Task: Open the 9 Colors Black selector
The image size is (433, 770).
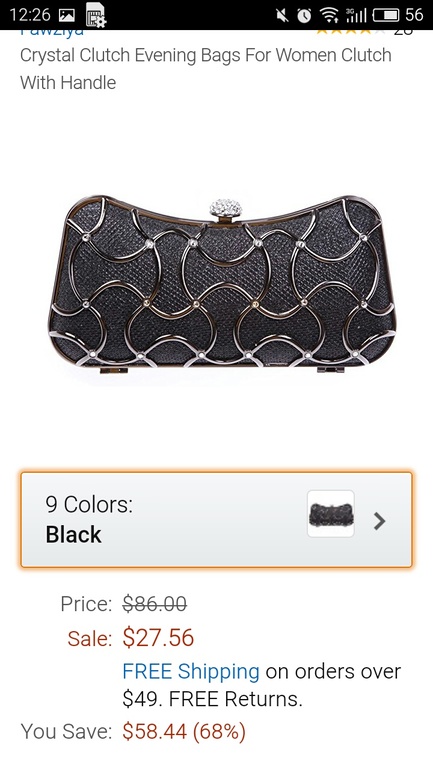Action: pos(216,520)
